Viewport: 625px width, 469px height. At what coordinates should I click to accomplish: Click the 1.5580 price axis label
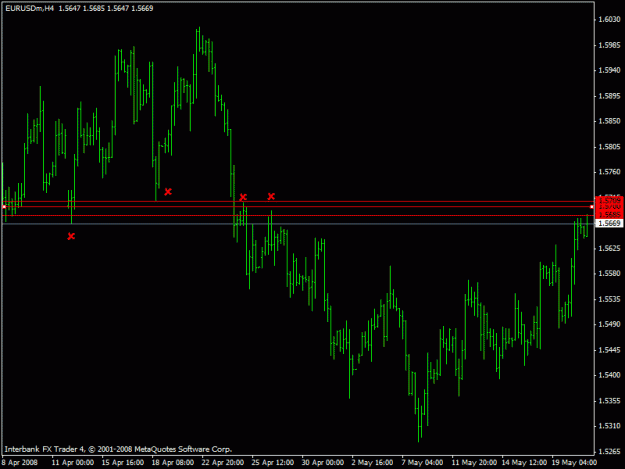point(609,273)
